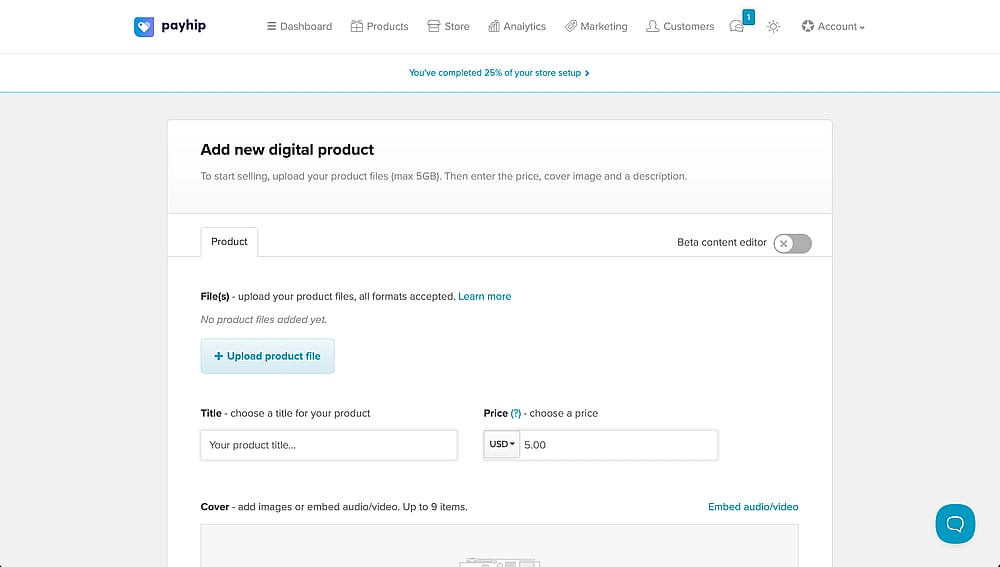1000x567 pixels.
Task: Click the Marketing tag icon
Action: (571, 26)
